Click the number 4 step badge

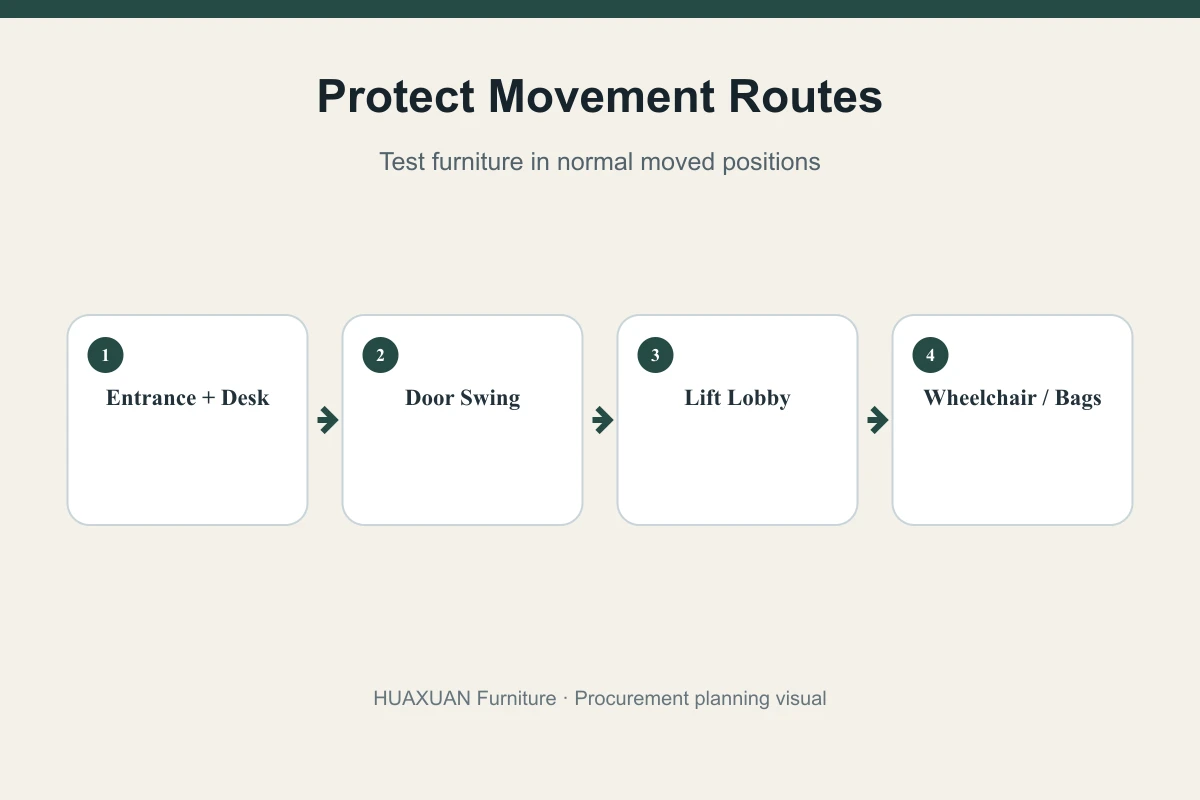pyautogui.click(x=930, y=355)
